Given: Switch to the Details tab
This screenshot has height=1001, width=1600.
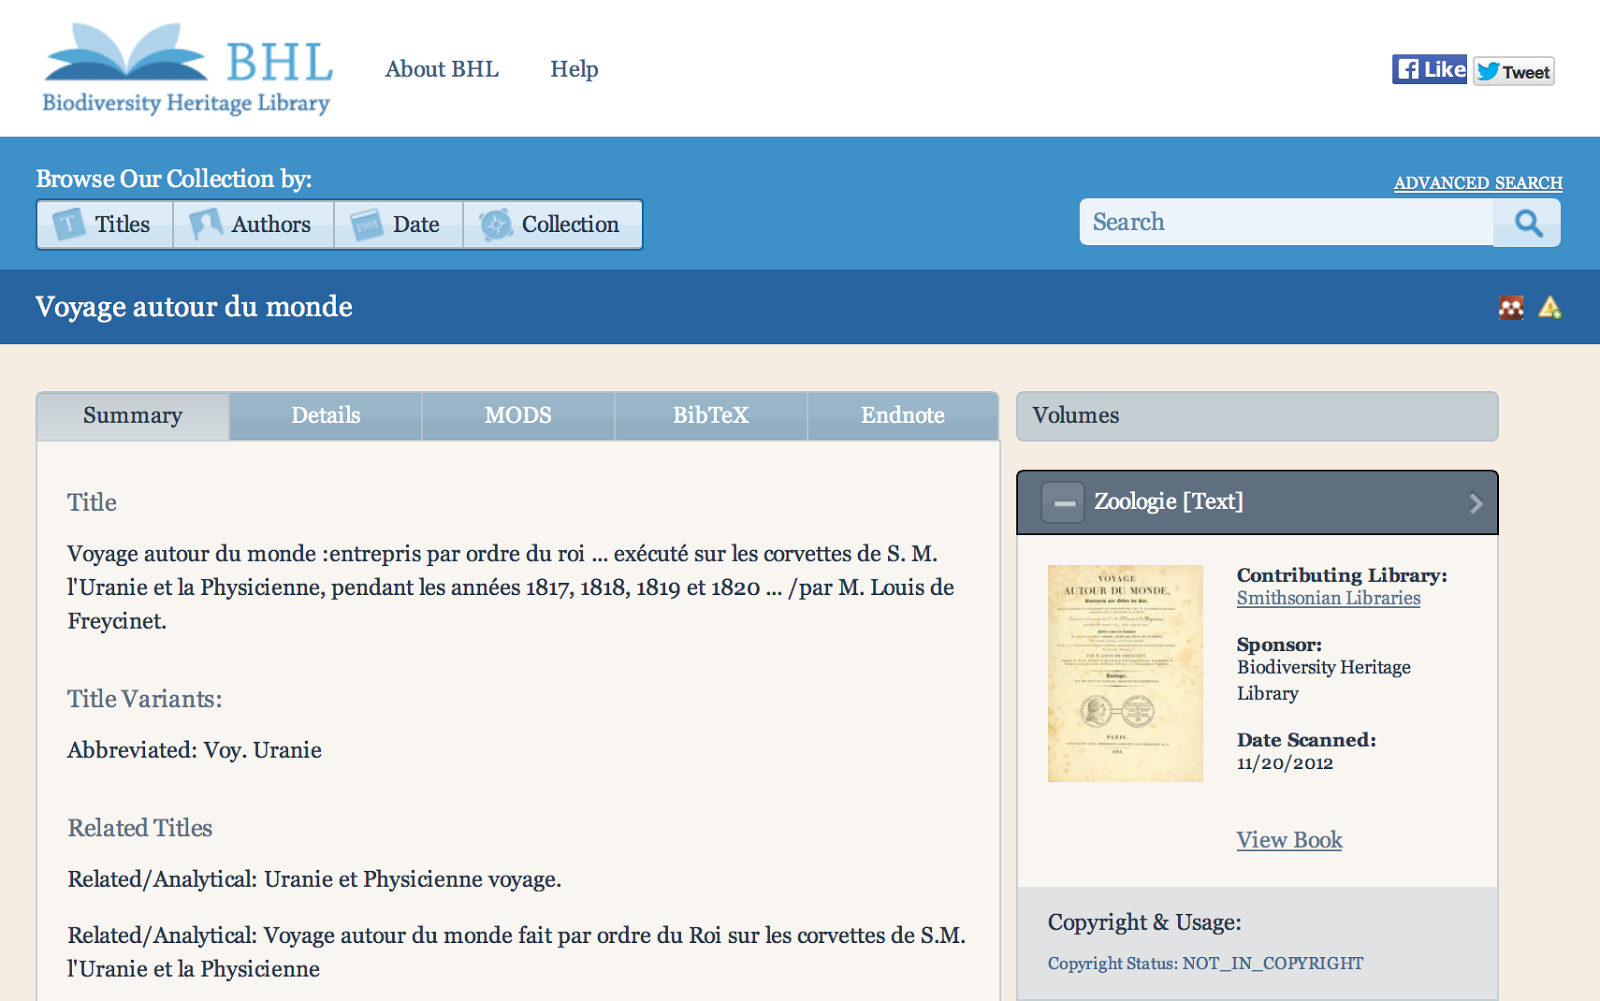Looking at the screenshot, I should 325,416.
